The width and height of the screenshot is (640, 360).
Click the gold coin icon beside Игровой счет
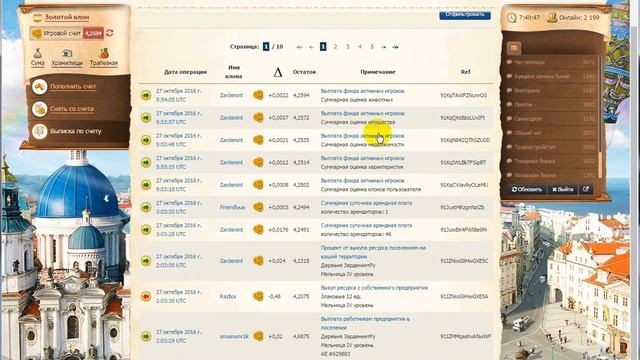[x=36, y=33]
